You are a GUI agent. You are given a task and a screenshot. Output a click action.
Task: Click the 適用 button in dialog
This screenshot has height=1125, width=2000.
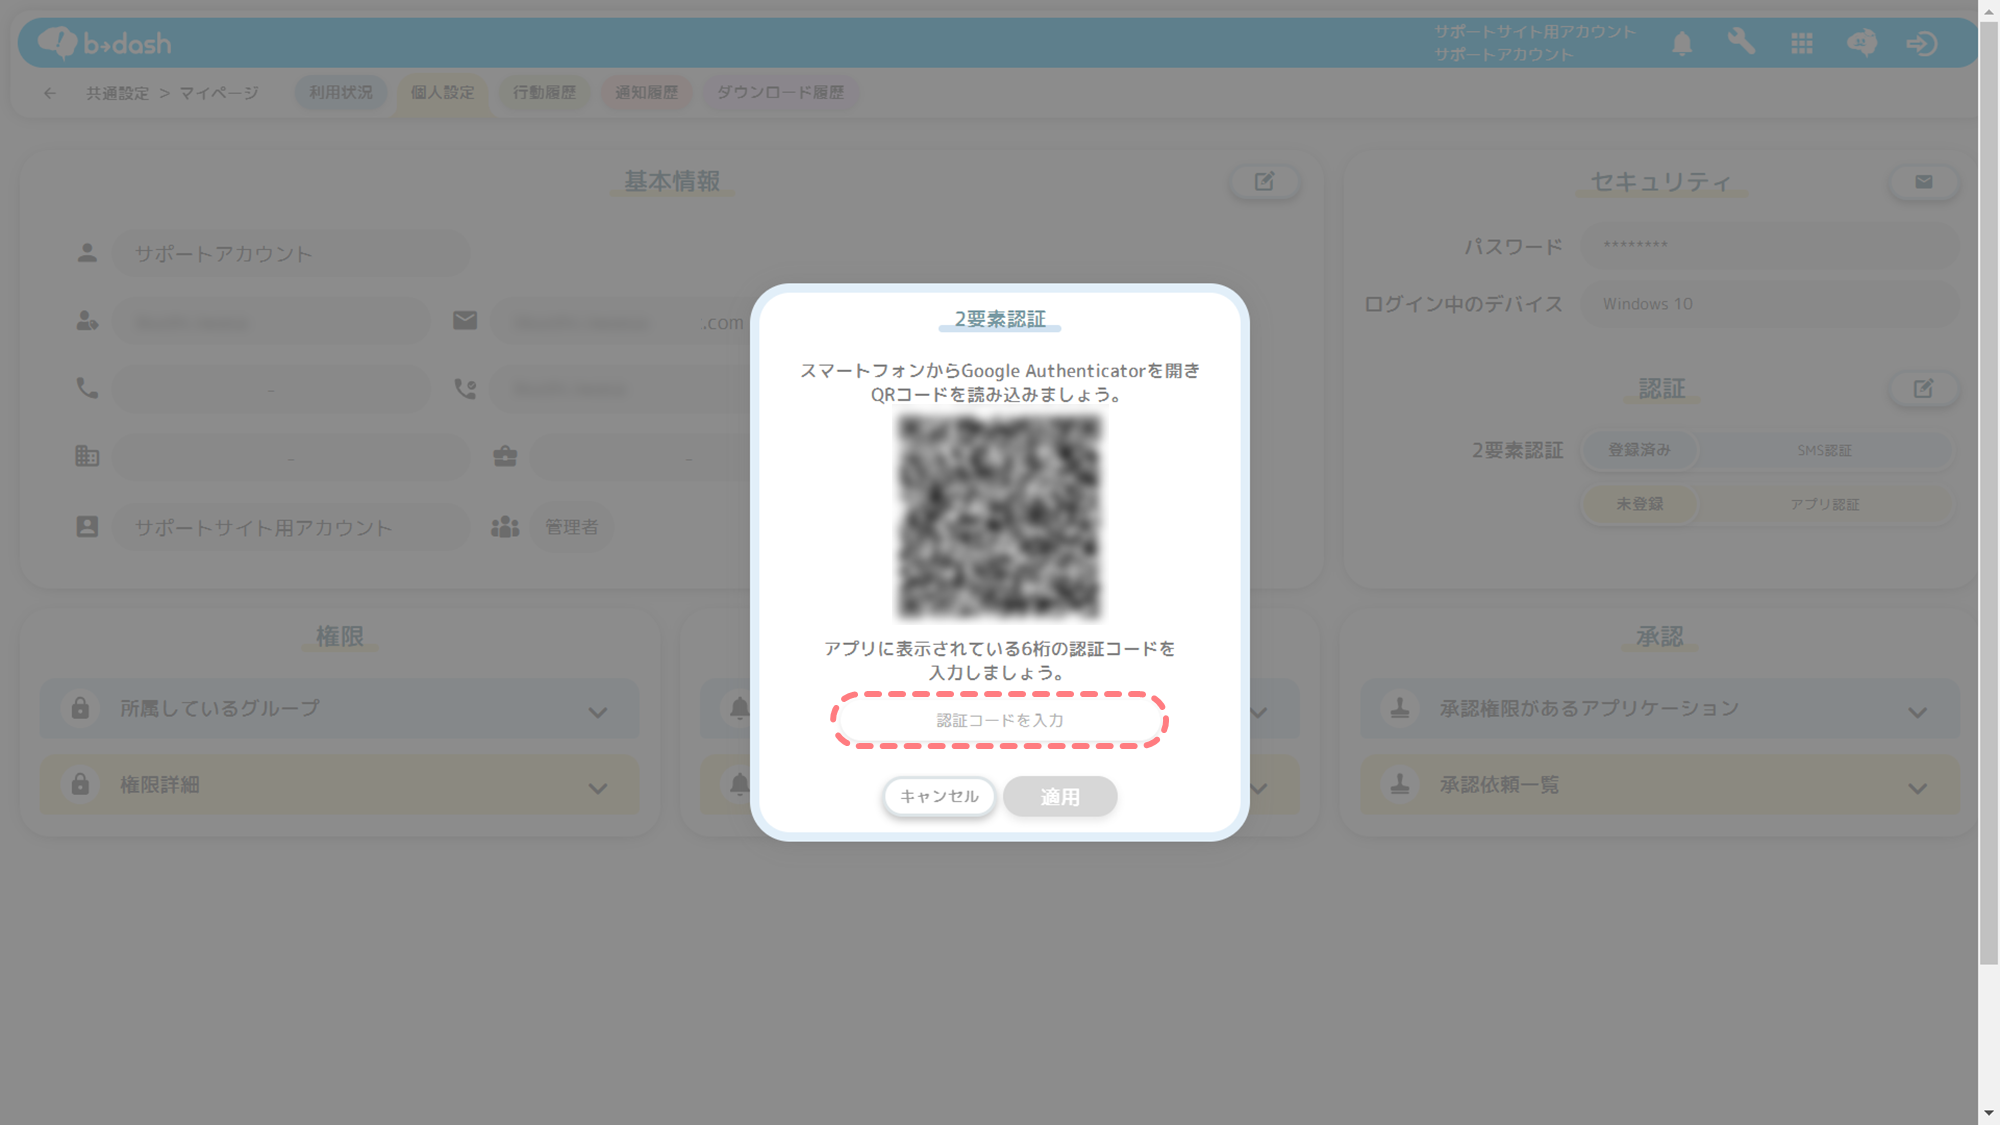pos(1060,796)
